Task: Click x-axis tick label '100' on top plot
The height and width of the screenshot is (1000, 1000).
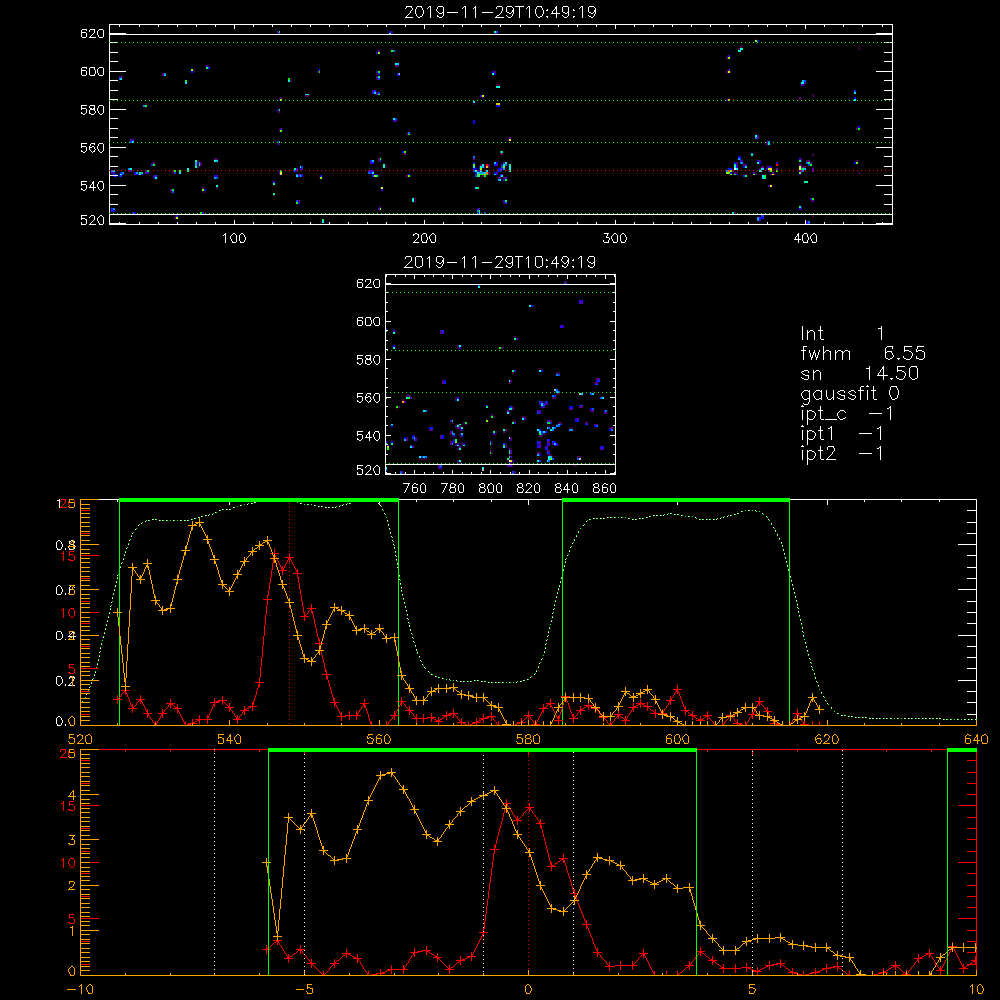Action: click(x=234, y=239)
